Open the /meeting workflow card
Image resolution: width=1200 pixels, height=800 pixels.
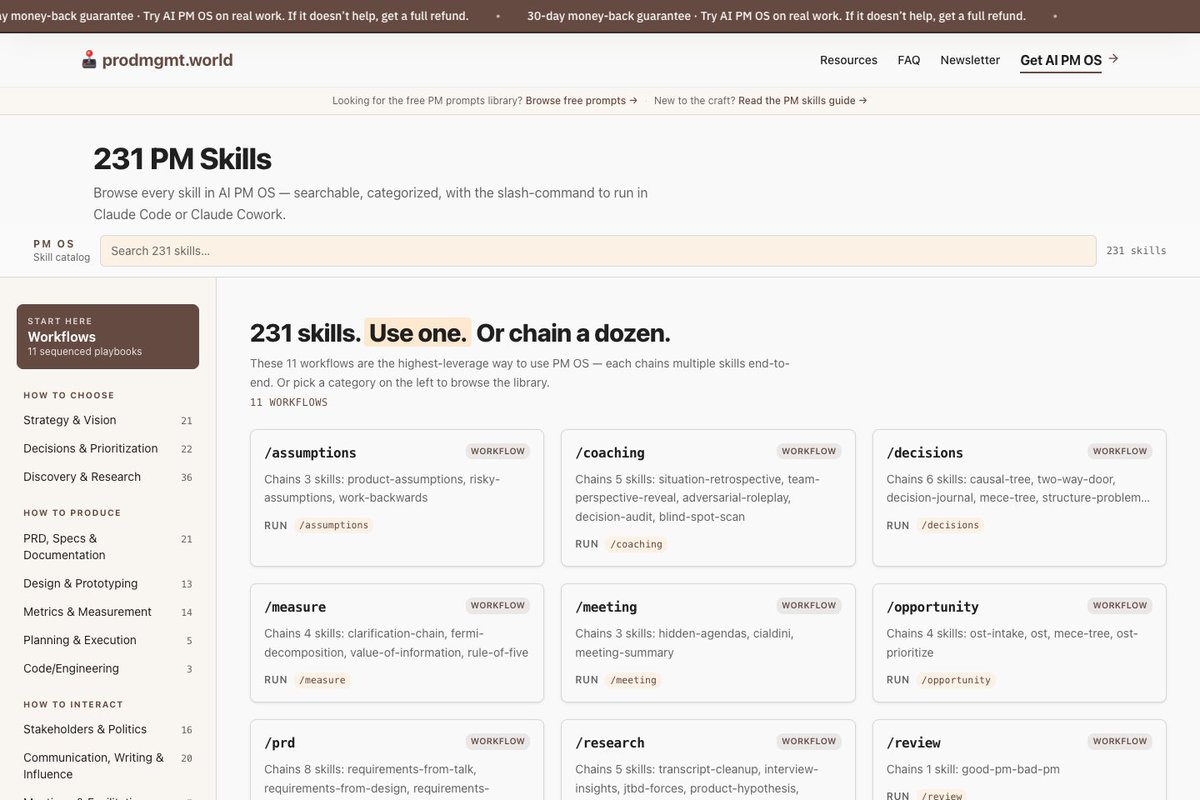click(708, 643)
